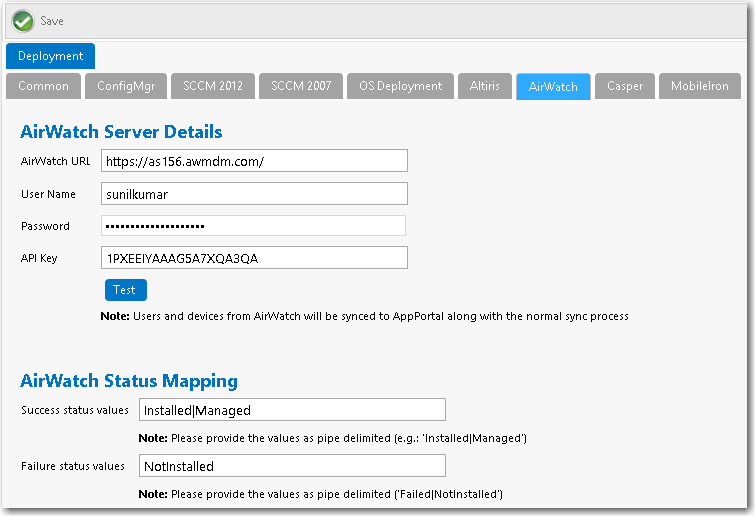Switch to the Common tab
This screenshot has width=755, height=516.
(43, 86)
